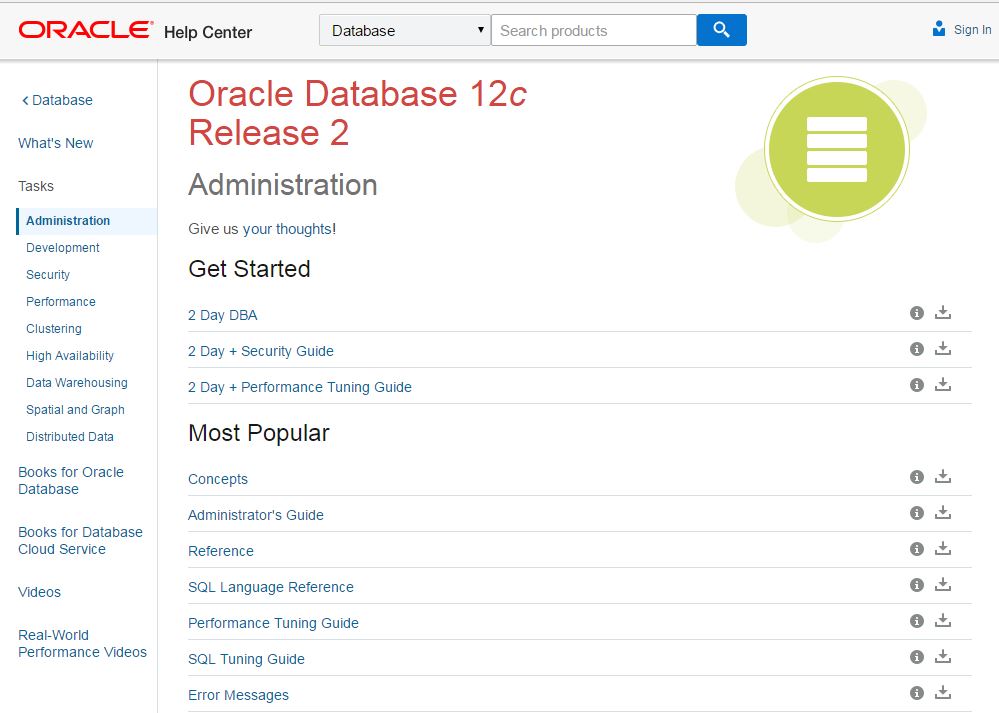Open info icon for 2 Day DBA

[917, 313]
